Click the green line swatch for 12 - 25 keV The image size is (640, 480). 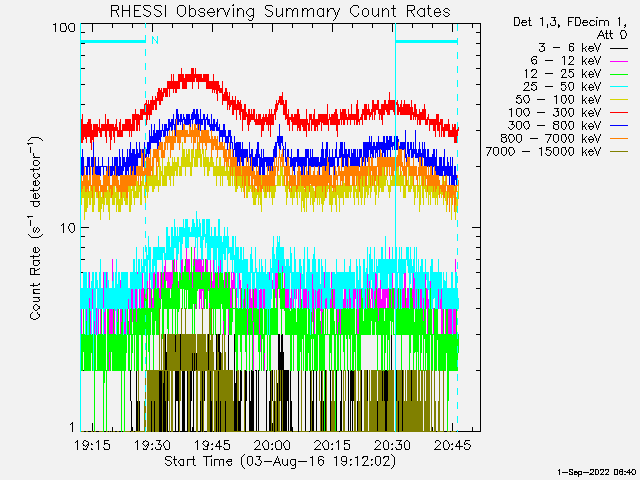619,74
